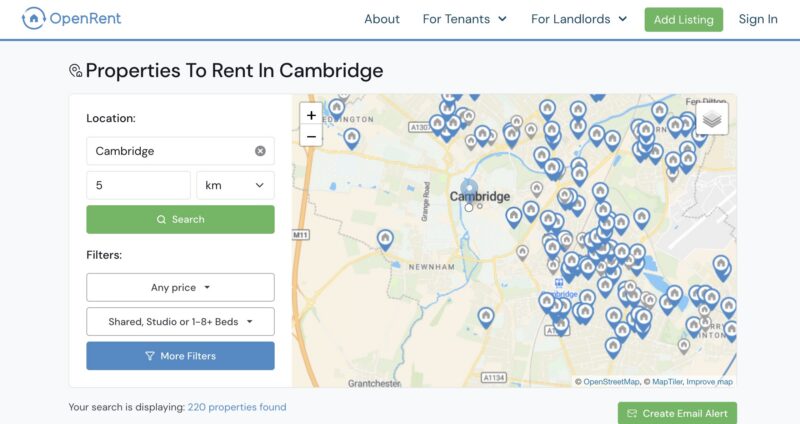Viewport: 800px width, 424px height.
Task: Expand the For Landlords menu
Action: (579, 19)
